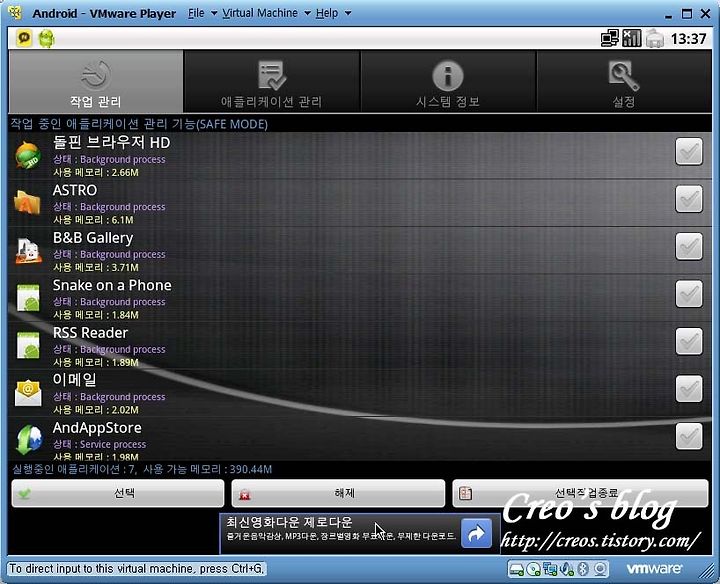
Task: Click the 선택 button checkmark icon
Action: [x=25, y=494]
